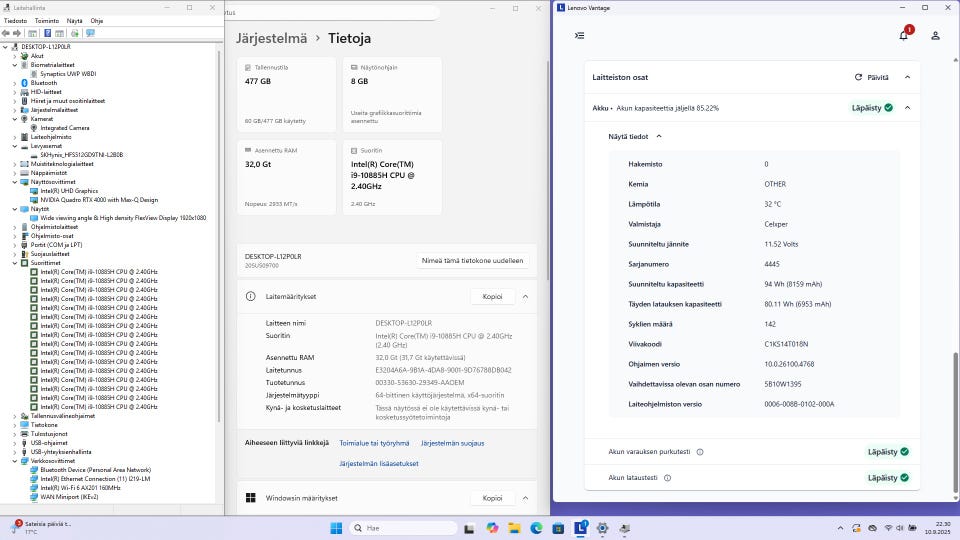Select the Bluetooth device category icon
Screen dimensions: 960x540
click(x=24, y=83)
